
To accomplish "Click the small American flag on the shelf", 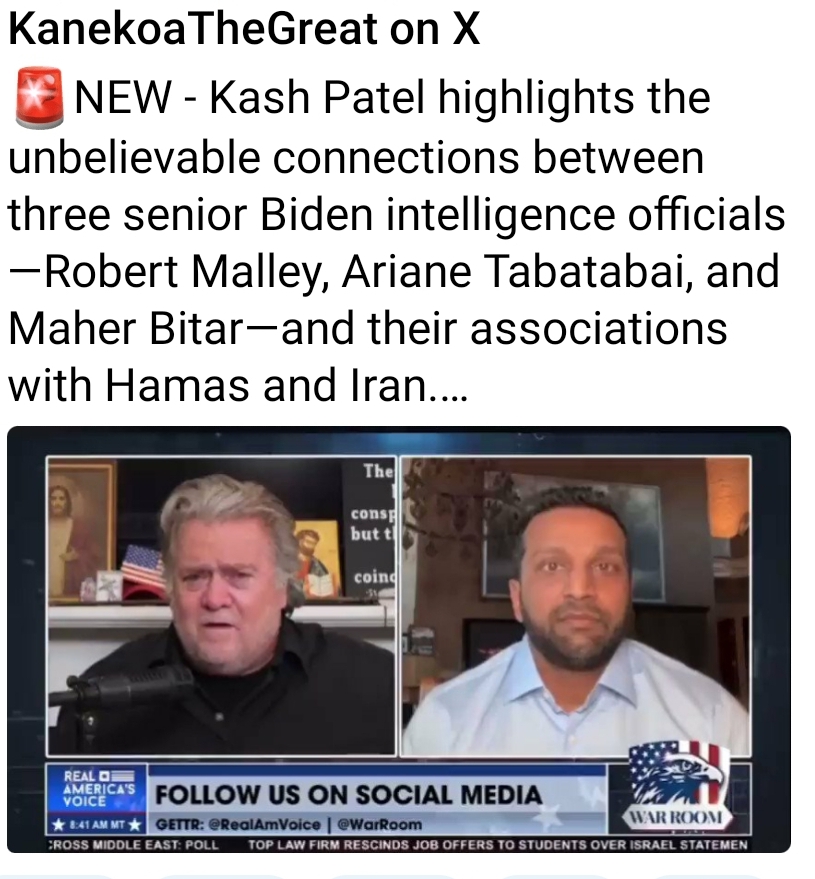I will pyautogui.click(x=143, y=566).
